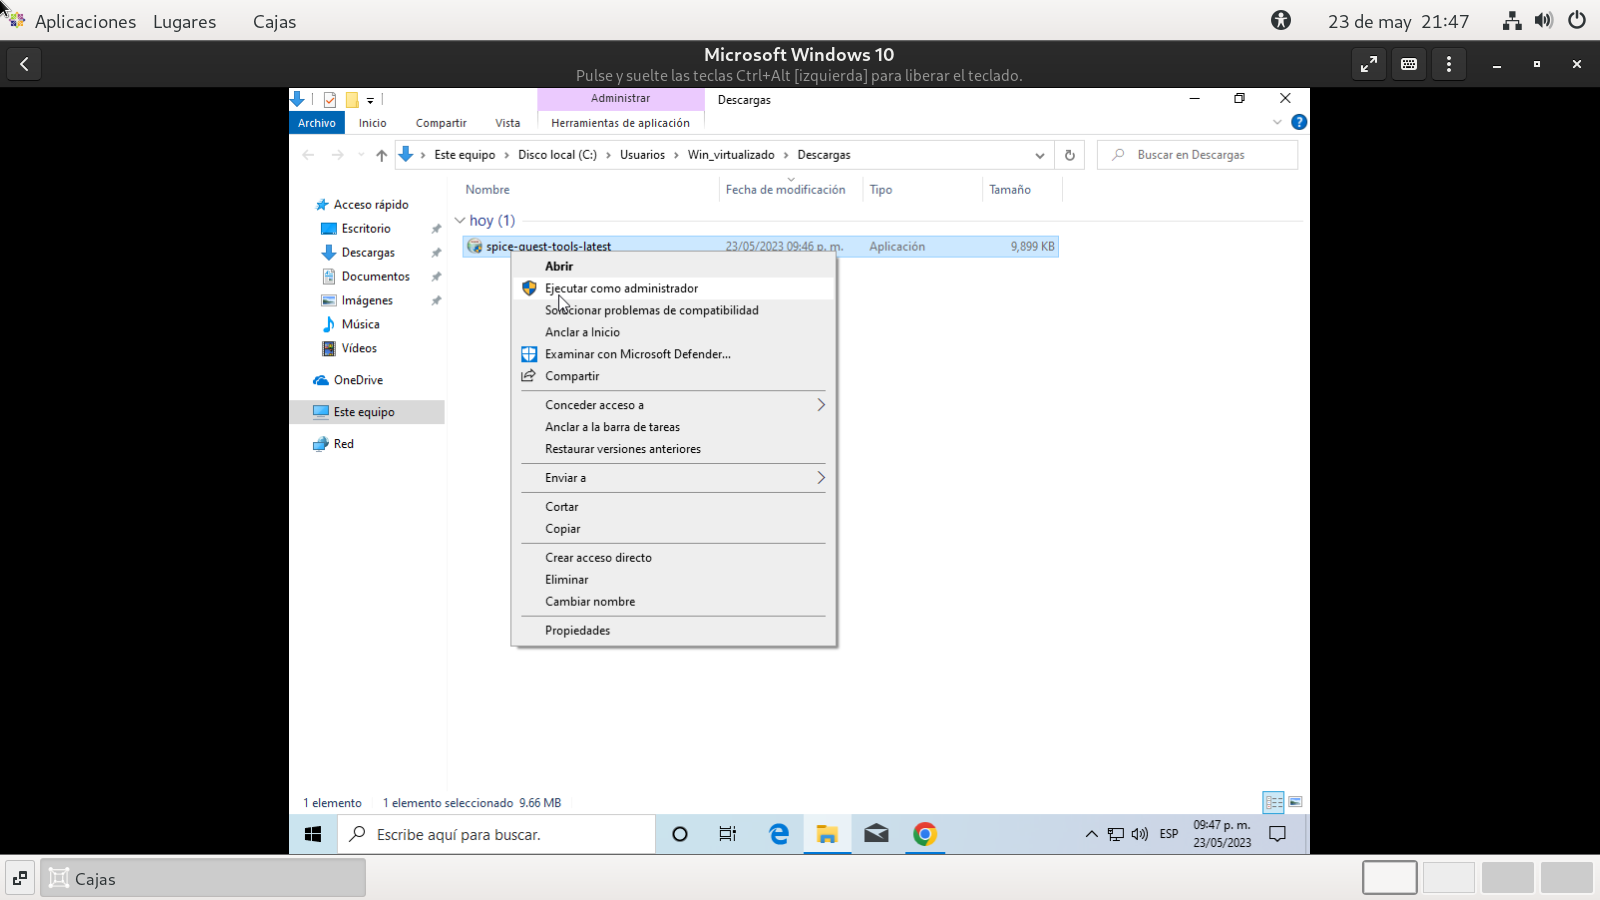Switch to large icons view in Explorer
Screen dimensions: 1600x900
point(1295,802)
